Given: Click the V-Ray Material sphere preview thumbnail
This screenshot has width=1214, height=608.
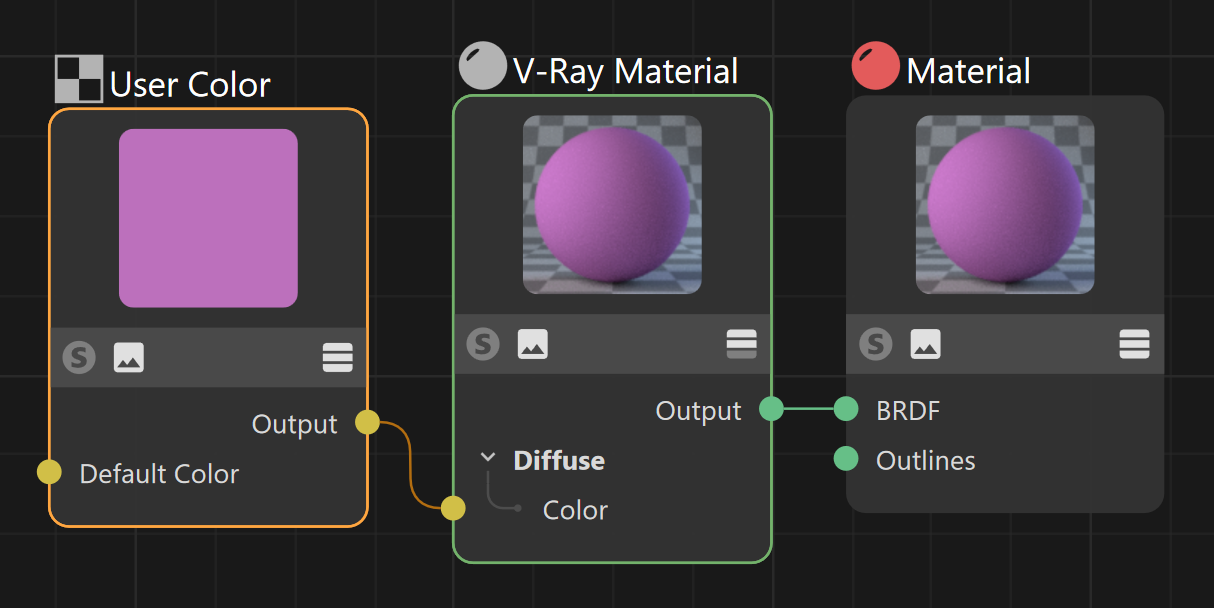Looking at the screenshot, I should pos(612,205).
